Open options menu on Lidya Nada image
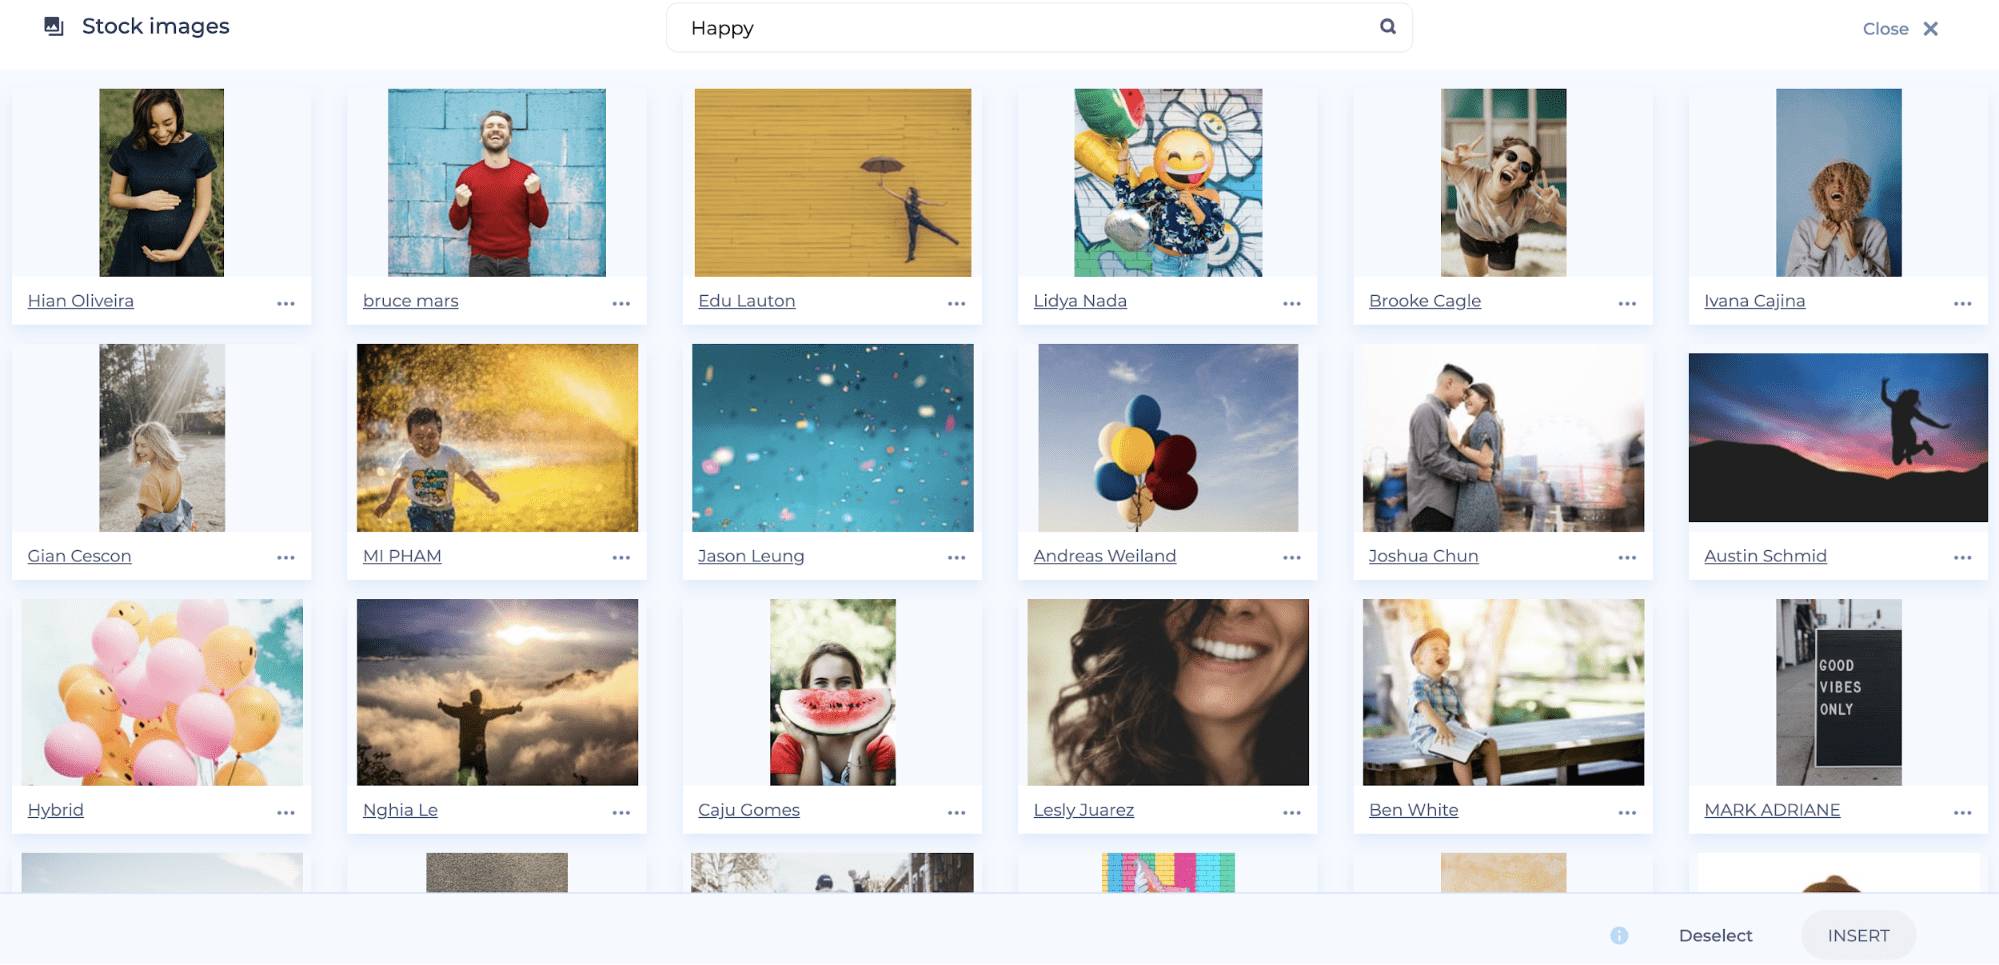 [x=1291, y=302]
